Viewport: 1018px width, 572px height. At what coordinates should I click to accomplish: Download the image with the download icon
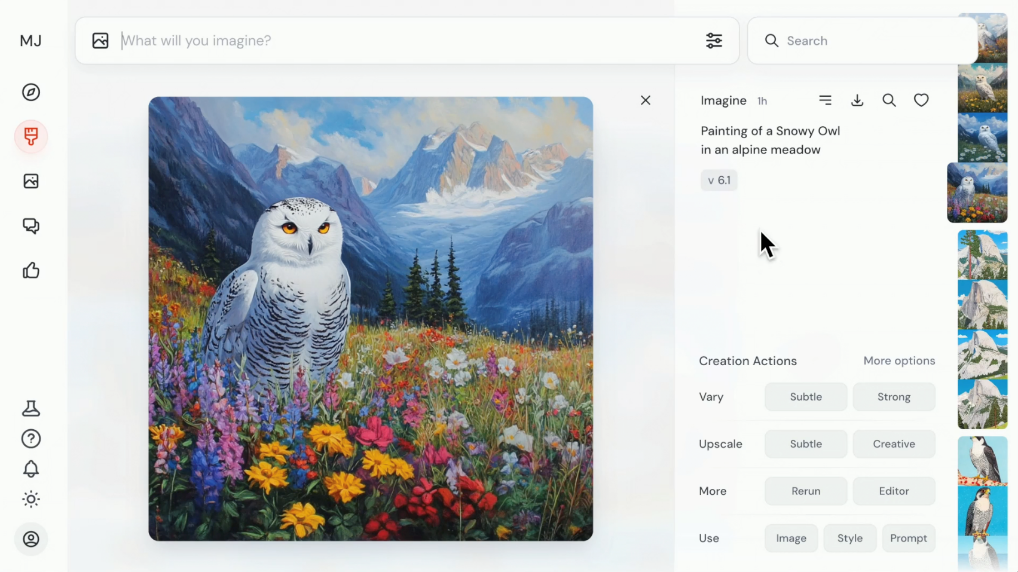(x=857, y=100)
